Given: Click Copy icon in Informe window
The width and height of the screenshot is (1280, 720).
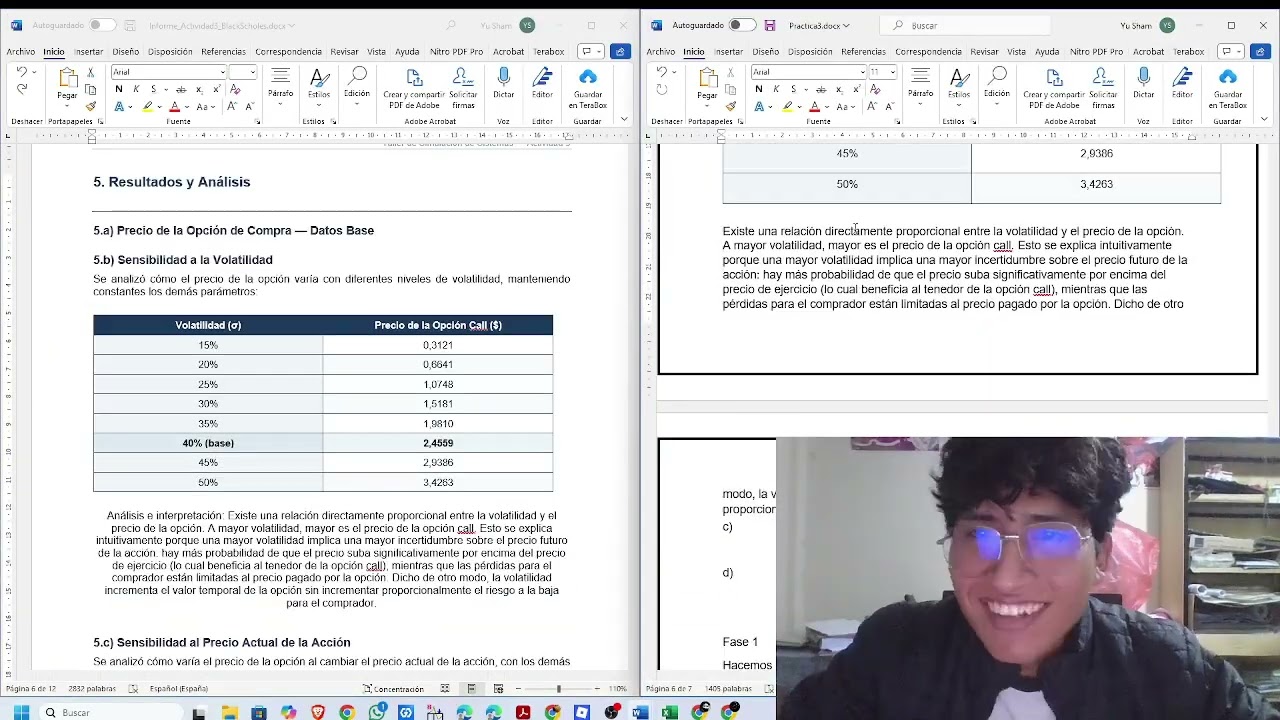Looking at the screenshot, I should coord(90,90).
